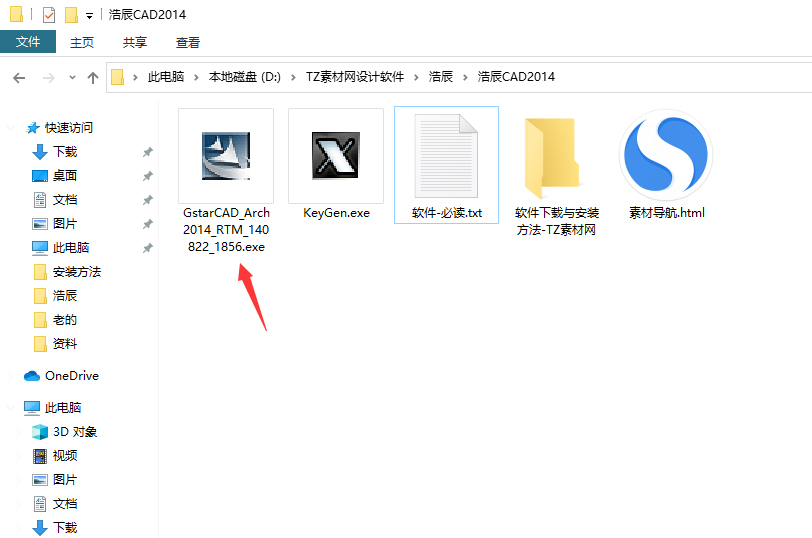Image resolution: width=812 pixels, height=538 pixels.
Task: Click the OneDrive cloud icon
Action: [32, 376]
